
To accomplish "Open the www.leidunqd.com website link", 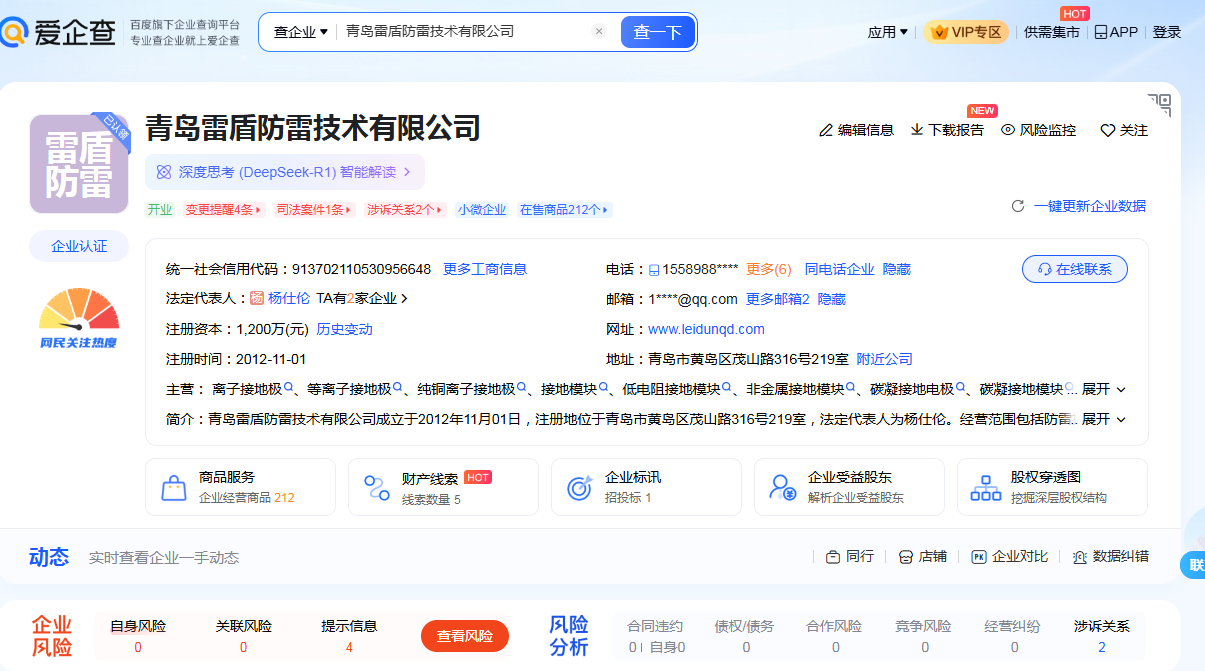I will tap(706, 329).
